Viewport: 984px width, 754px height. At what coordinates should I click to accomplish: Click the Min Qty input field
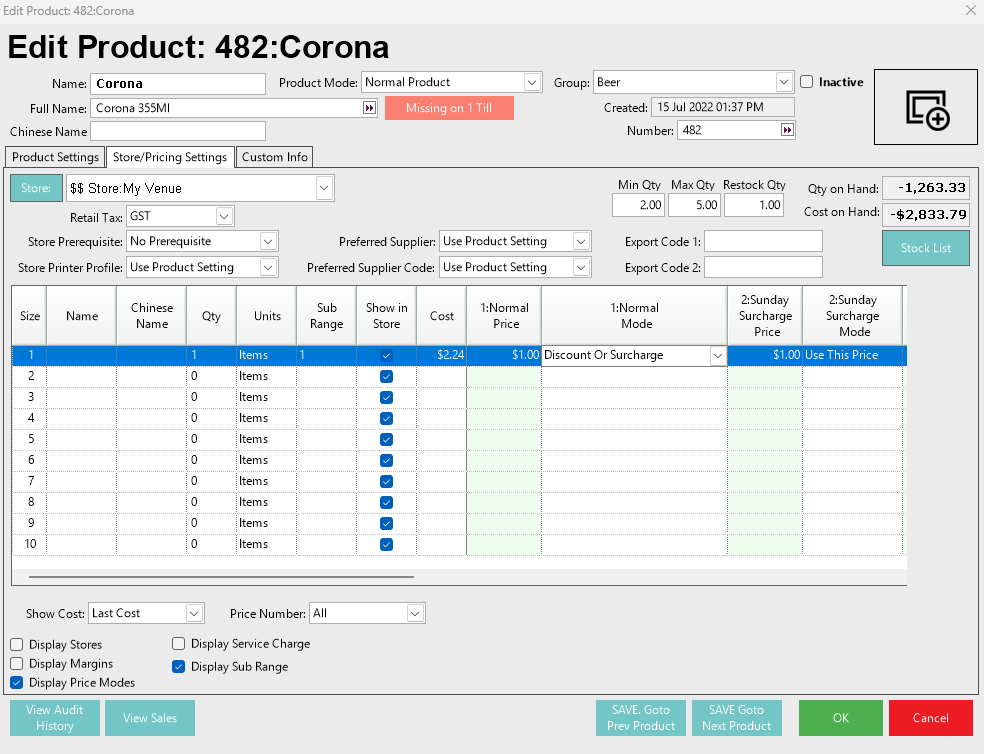pyautogui.click(x=638, y=205)
